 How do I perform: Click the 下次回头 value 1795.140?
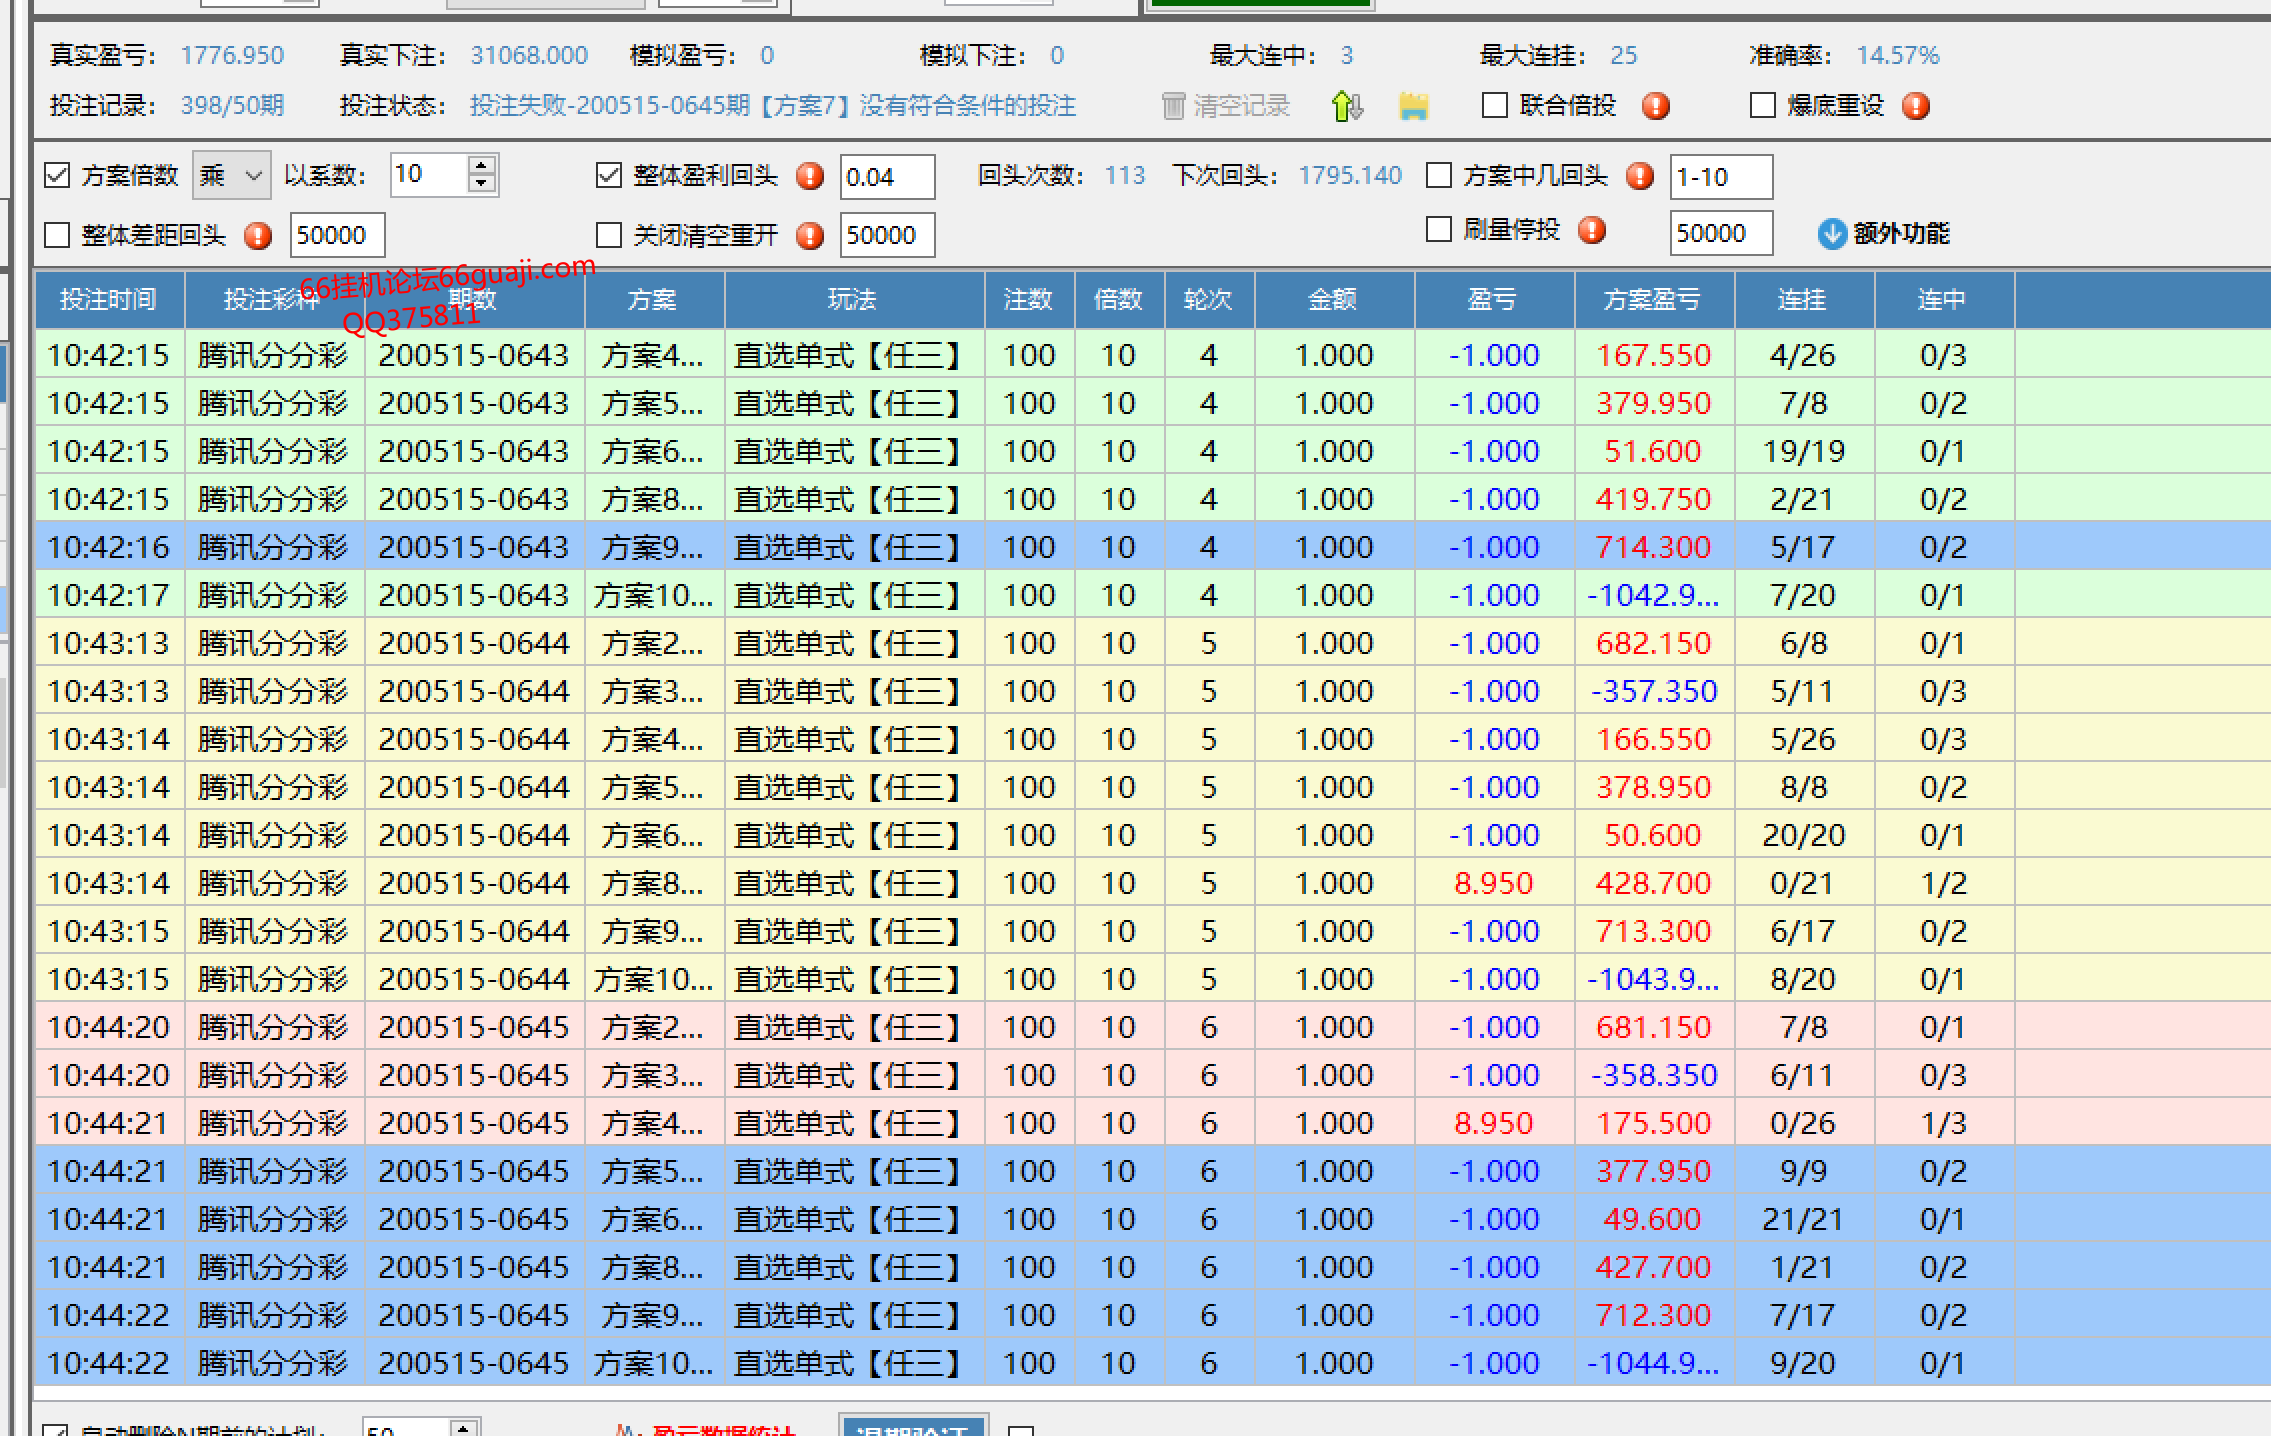tap(1350, 176)
